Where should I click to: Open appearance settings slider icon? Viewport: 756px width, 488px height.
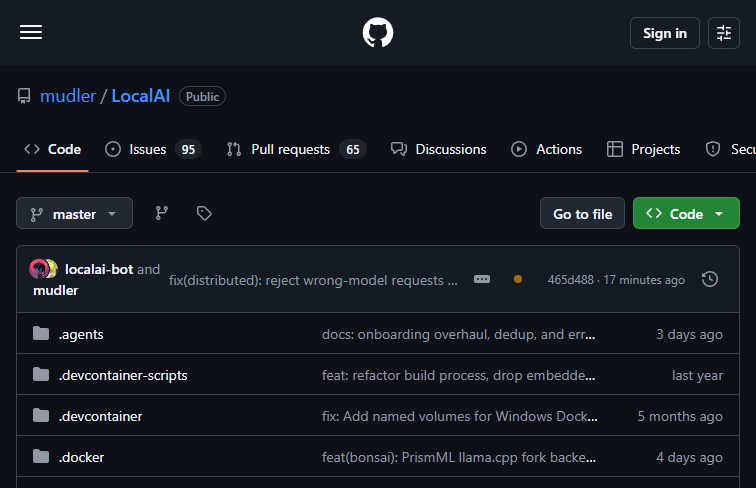point(724,33)
